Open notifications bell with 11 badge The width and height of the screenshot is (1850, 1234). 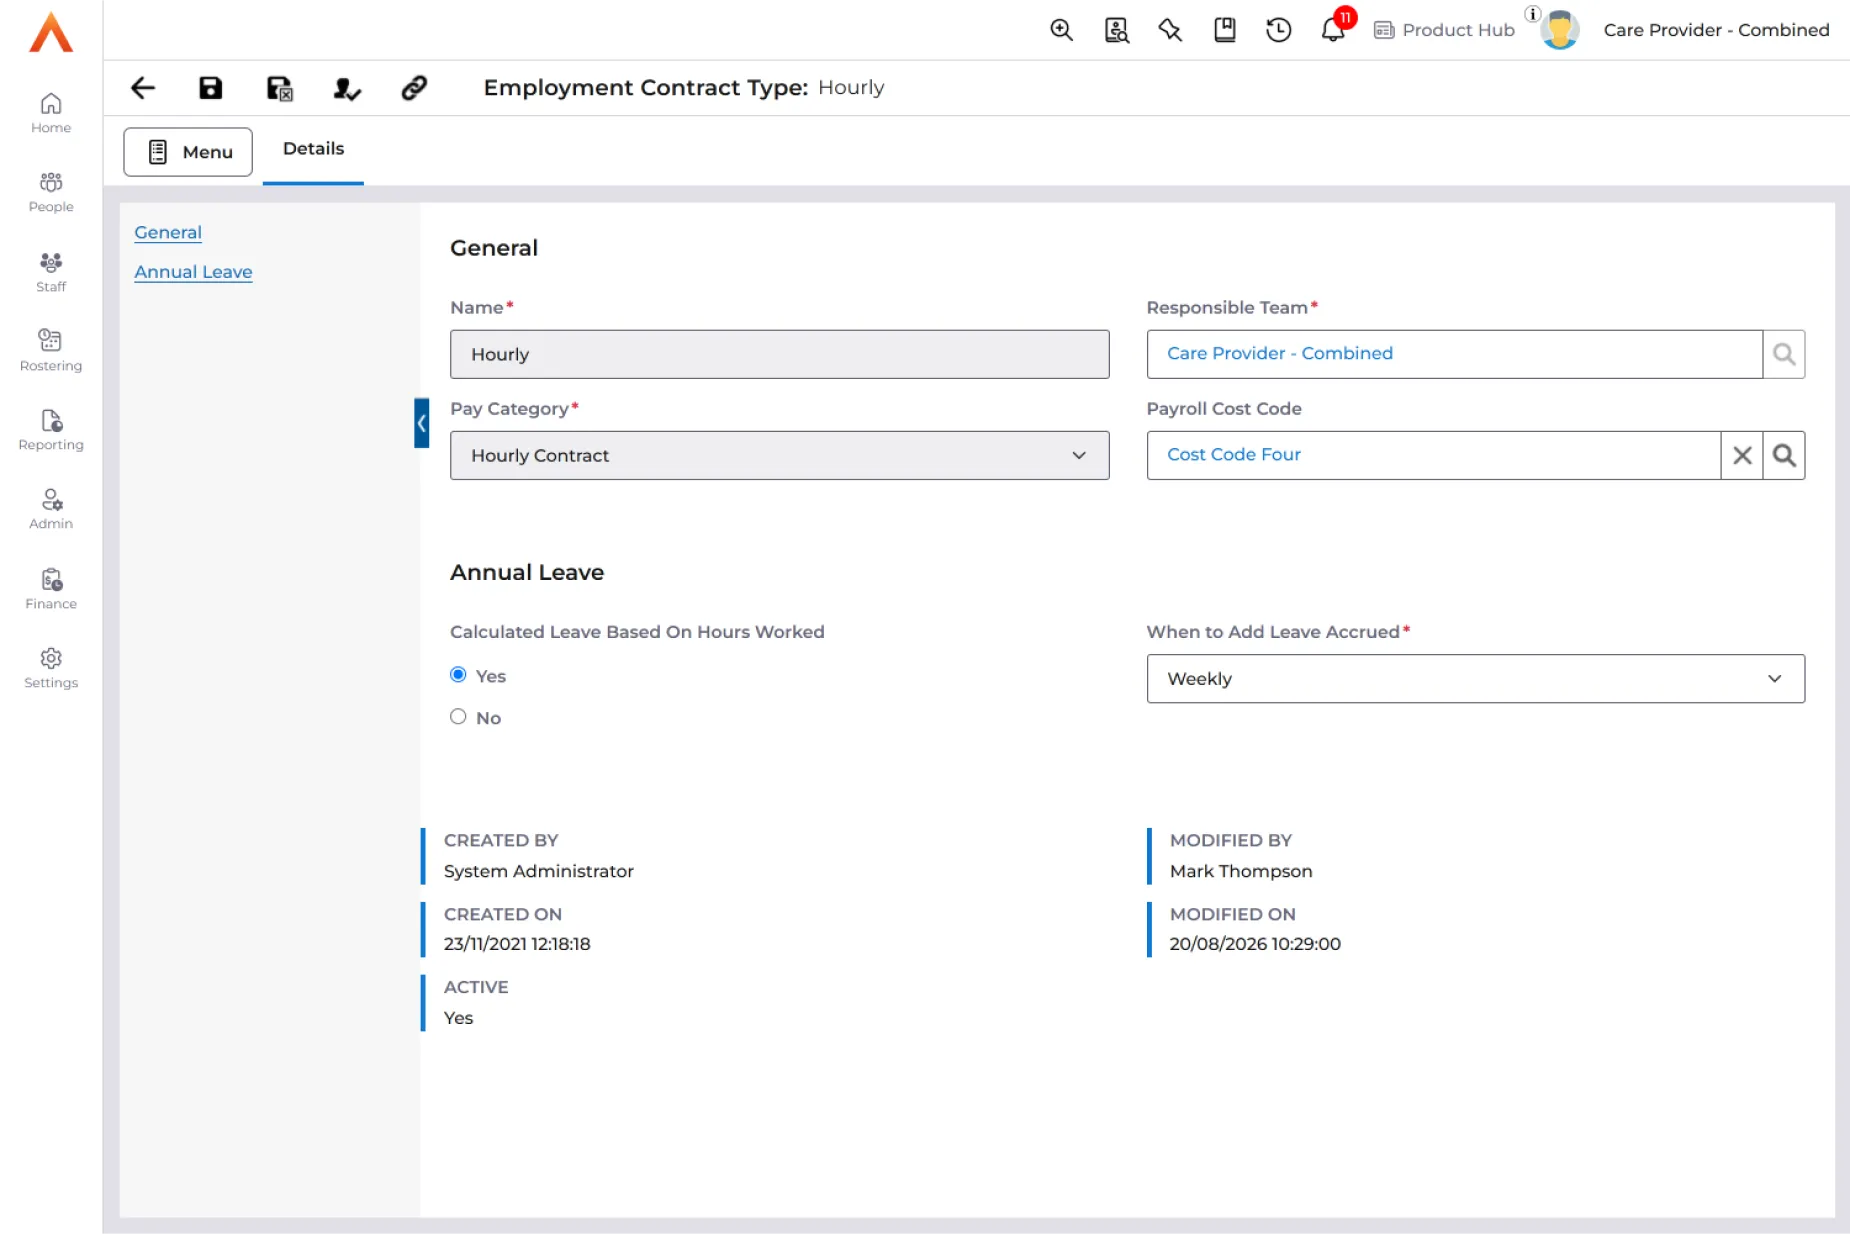point(1334,28)
